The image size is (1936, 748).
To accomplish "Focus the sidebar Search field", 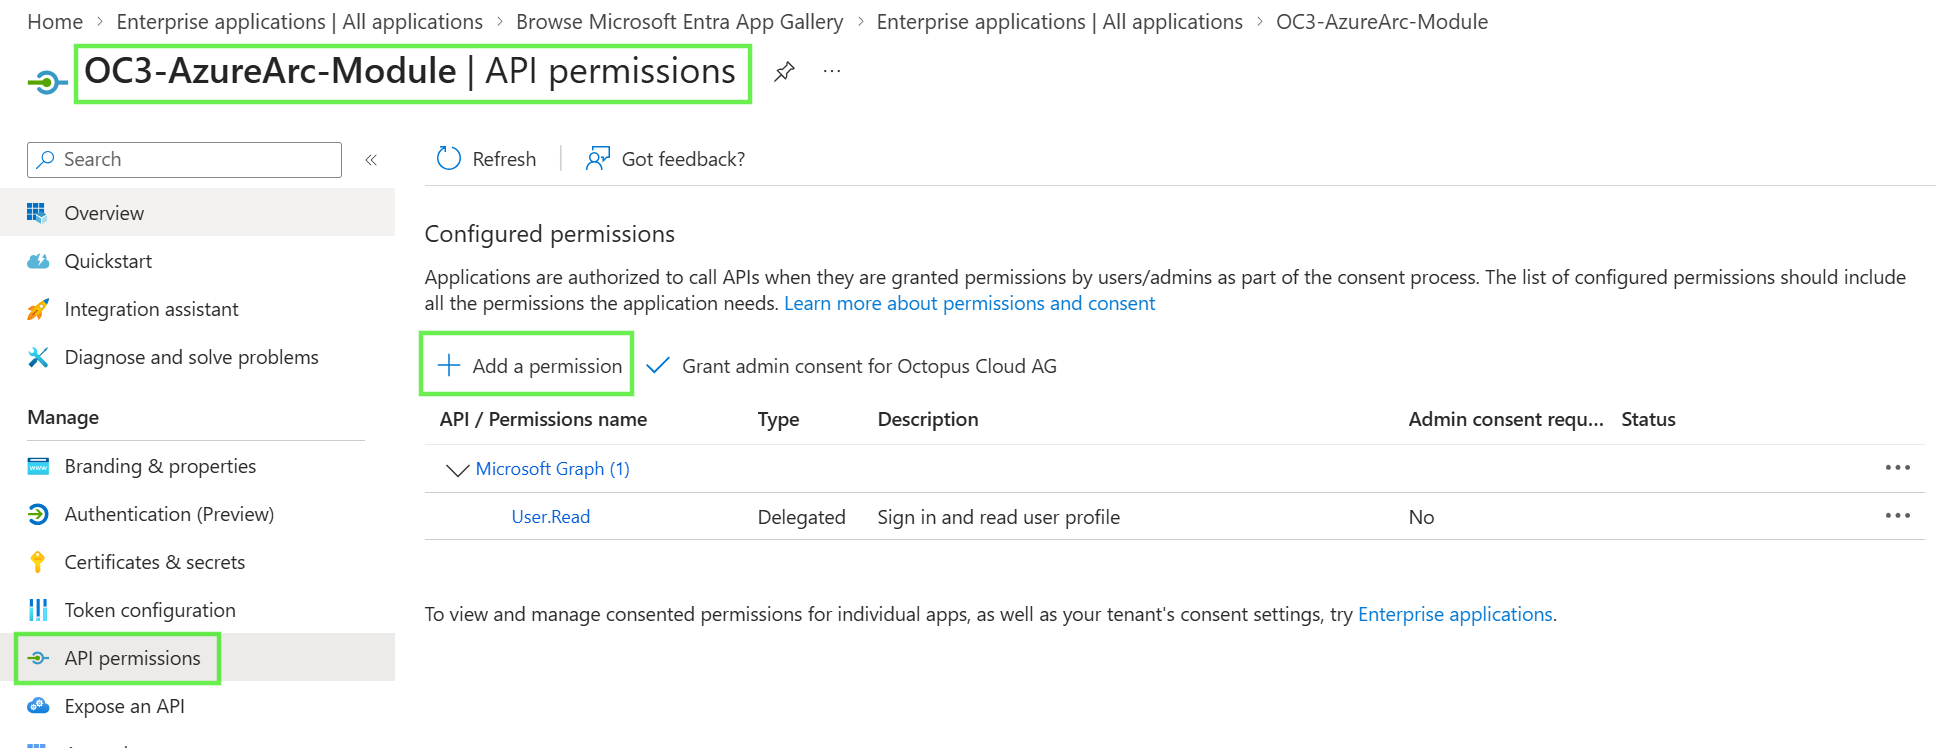I will 185,160.
